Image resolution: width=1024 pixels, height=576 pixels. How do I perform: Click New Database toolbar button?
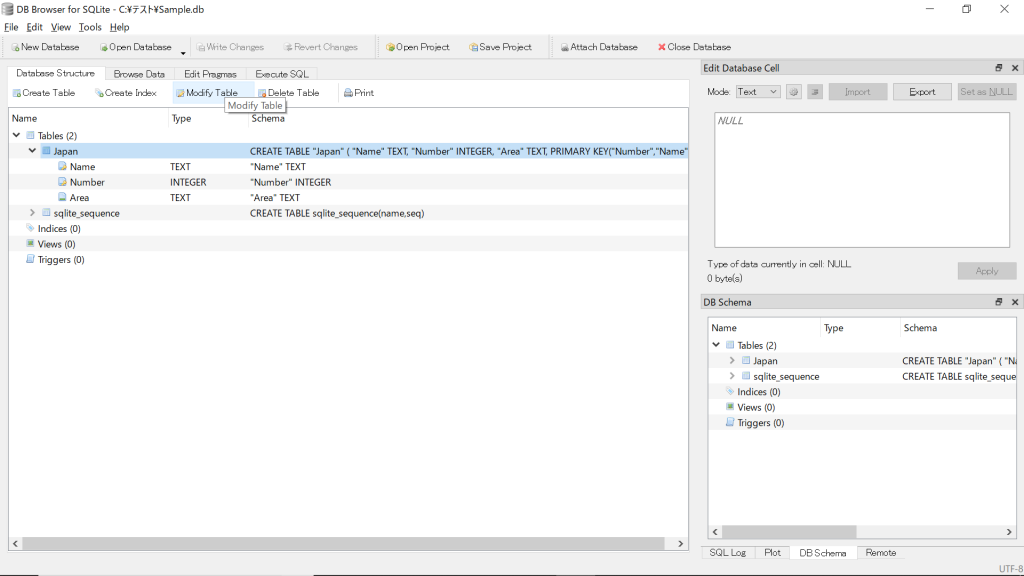[x=45, y=47]
